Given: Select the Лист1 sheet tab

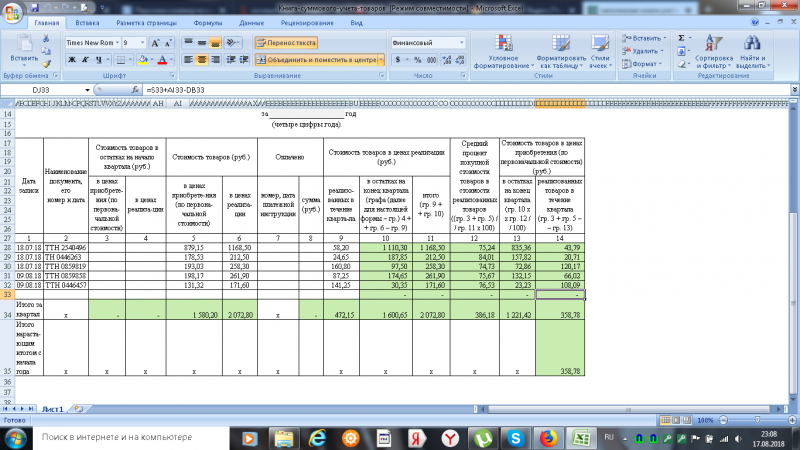Looking at the screenshot, I should [53, 410].
